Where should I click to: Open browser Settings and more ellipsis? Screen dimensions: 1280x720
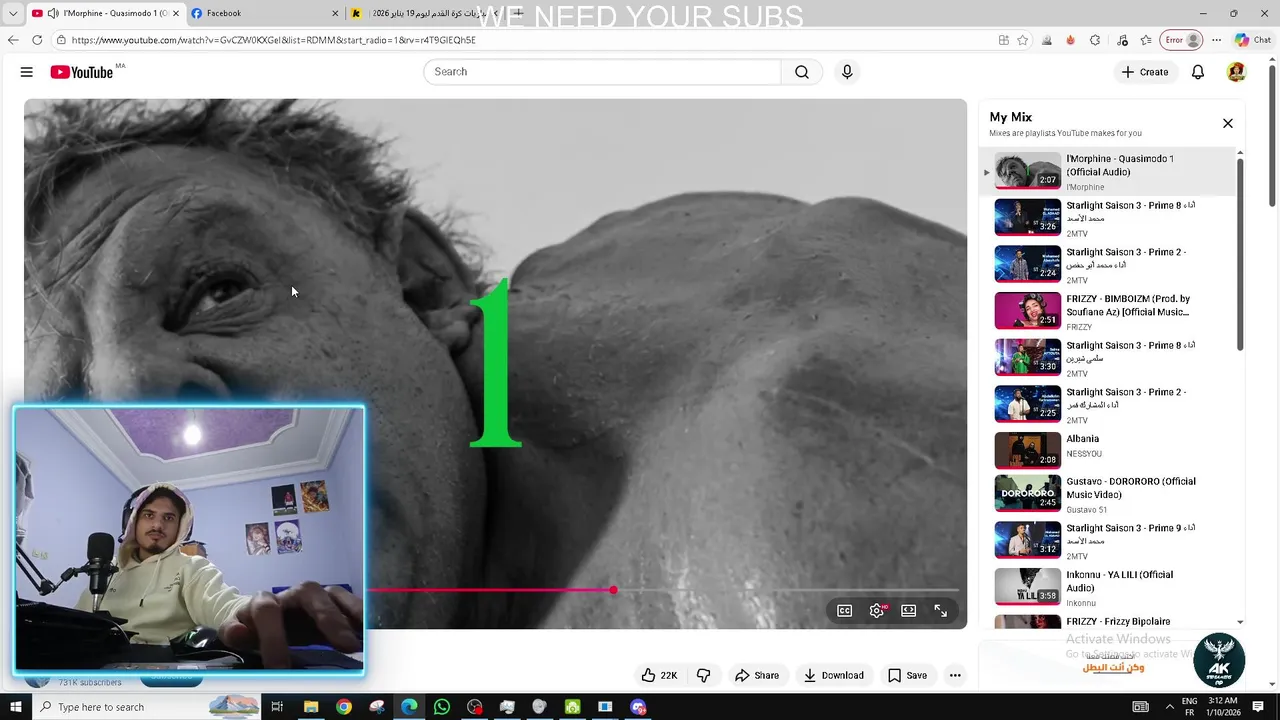click(x=1216, y=40)
